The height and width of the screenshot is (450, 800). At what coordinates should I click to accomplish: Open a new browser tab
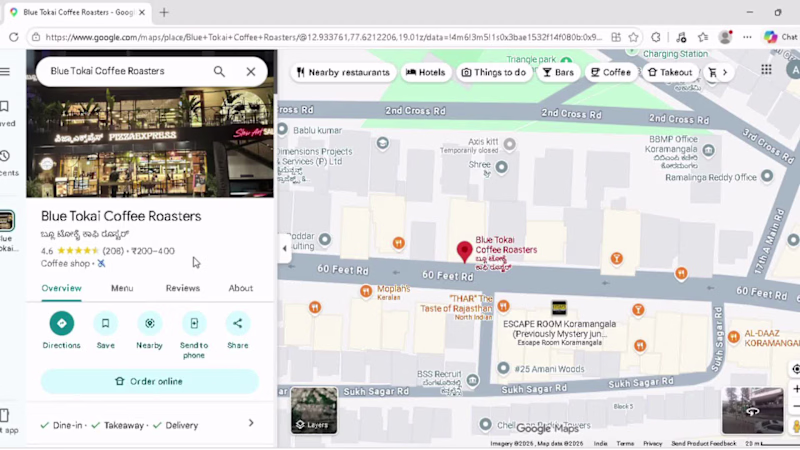point(164,12)
